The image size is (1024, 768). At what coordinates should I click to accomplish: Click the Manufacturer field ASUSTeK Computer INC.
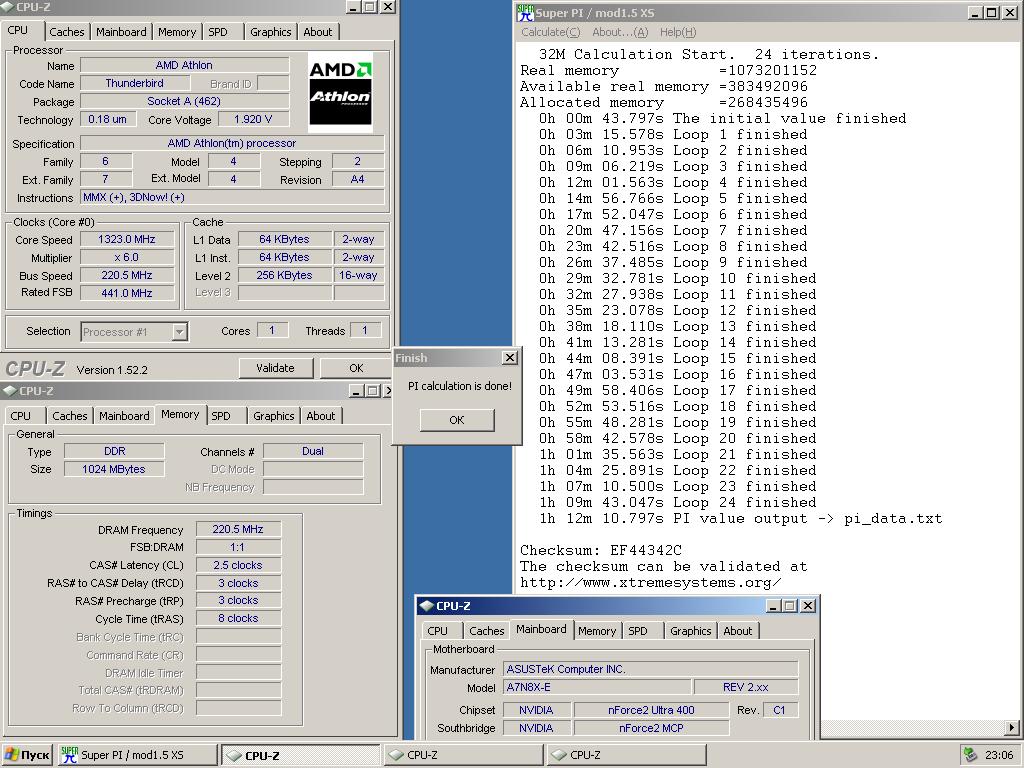(x=650, y=669)
